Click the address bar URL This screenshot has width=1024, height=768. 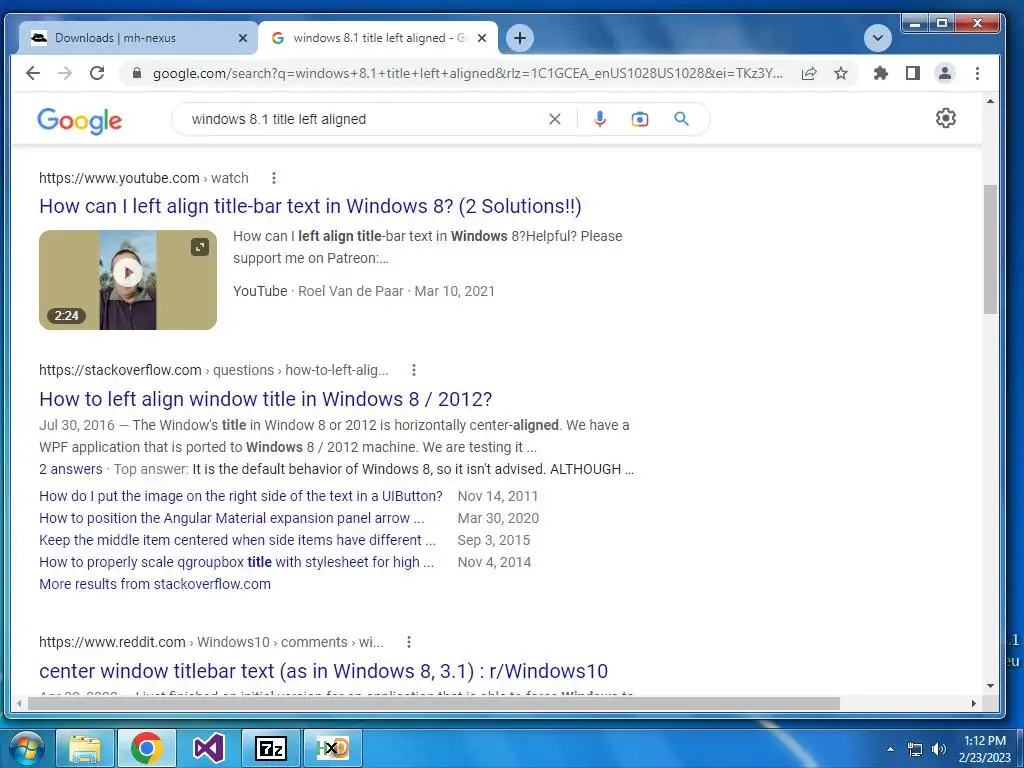click(x=467, y=73)
